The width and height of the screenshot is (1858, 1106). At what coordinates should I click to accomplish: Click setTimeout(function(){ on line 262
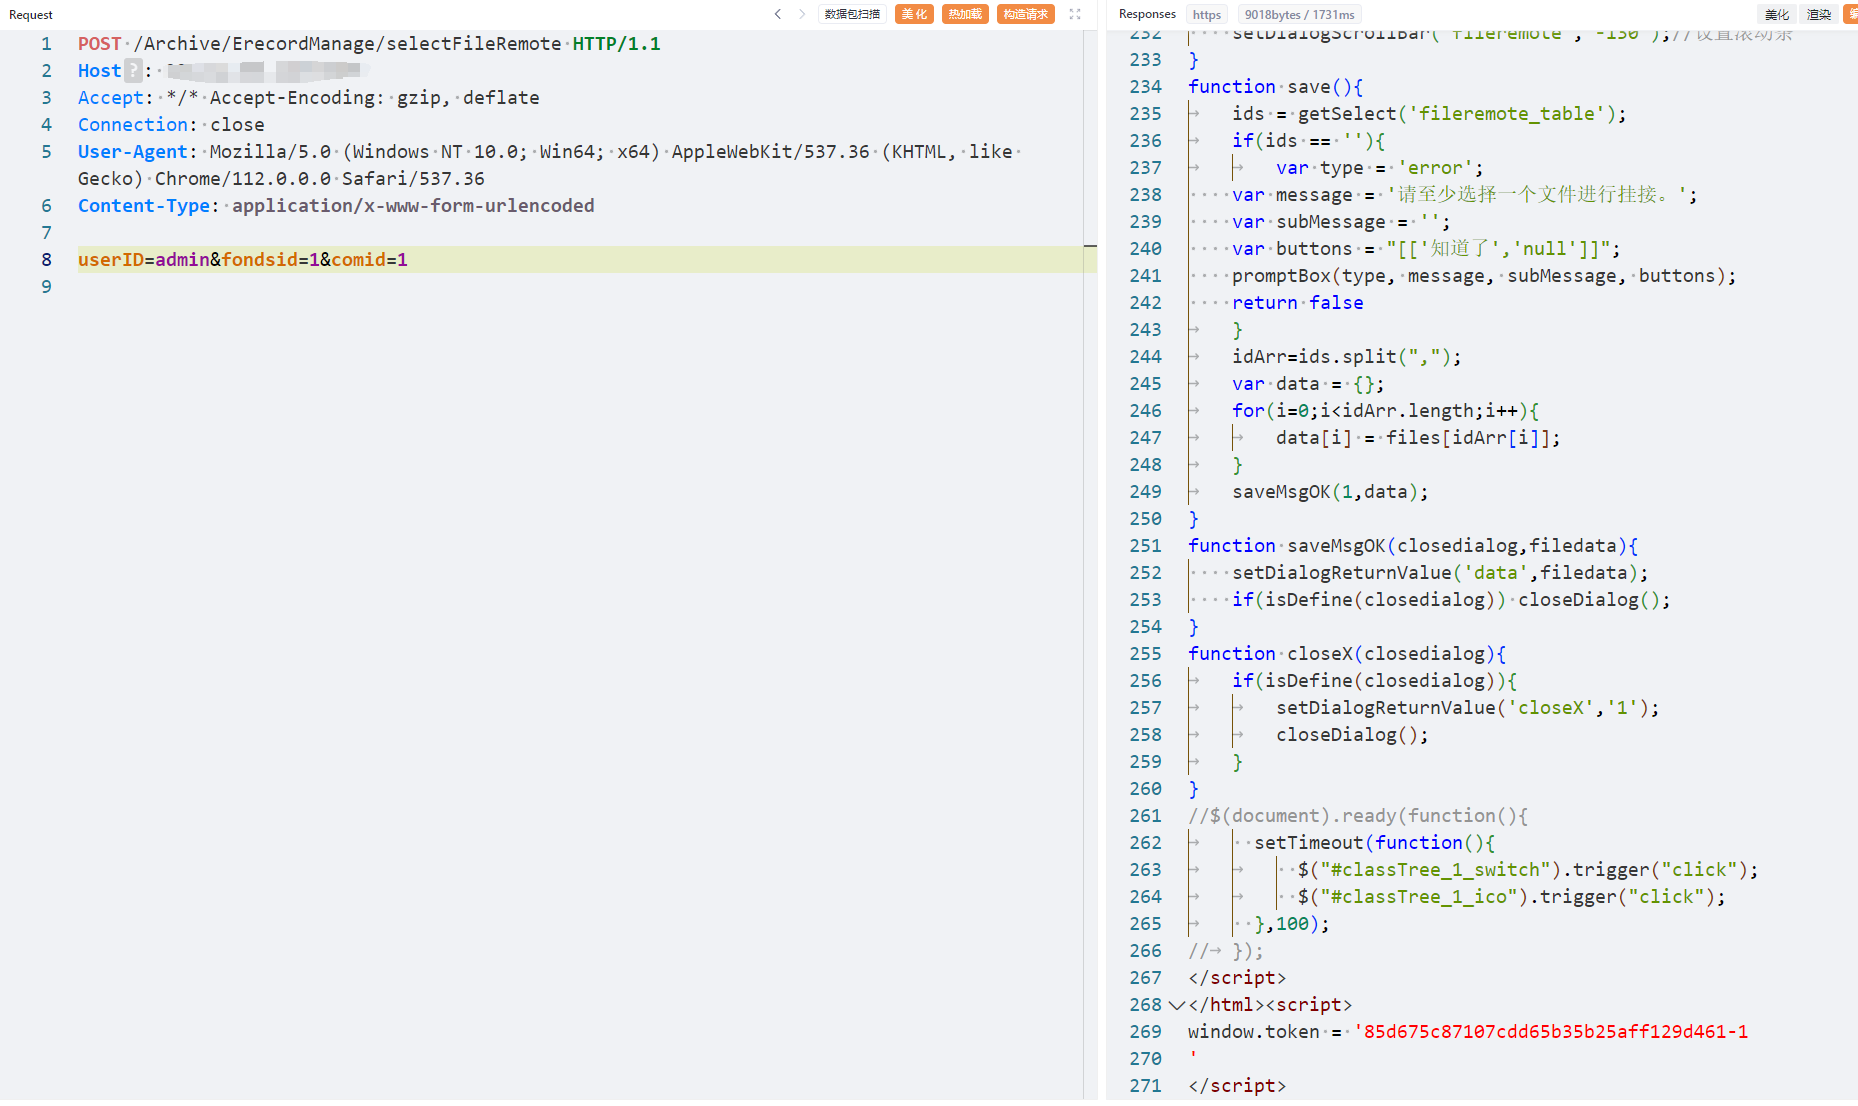click(1375, 843)
